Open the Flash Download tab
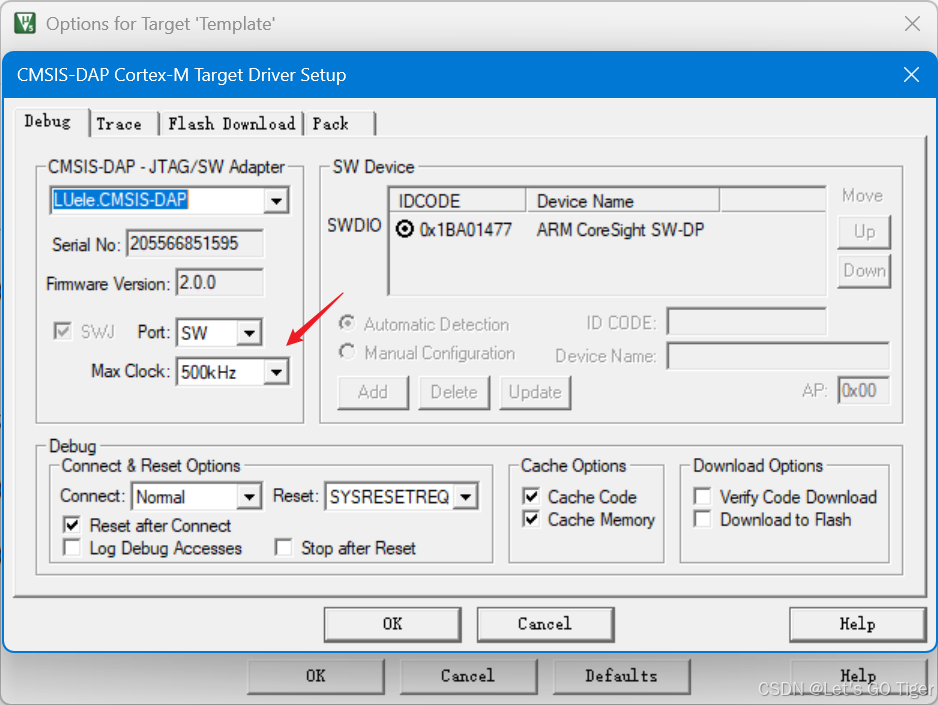Image resolution: width=938 pixels, height=705 pixels. [x=232, y=124]
